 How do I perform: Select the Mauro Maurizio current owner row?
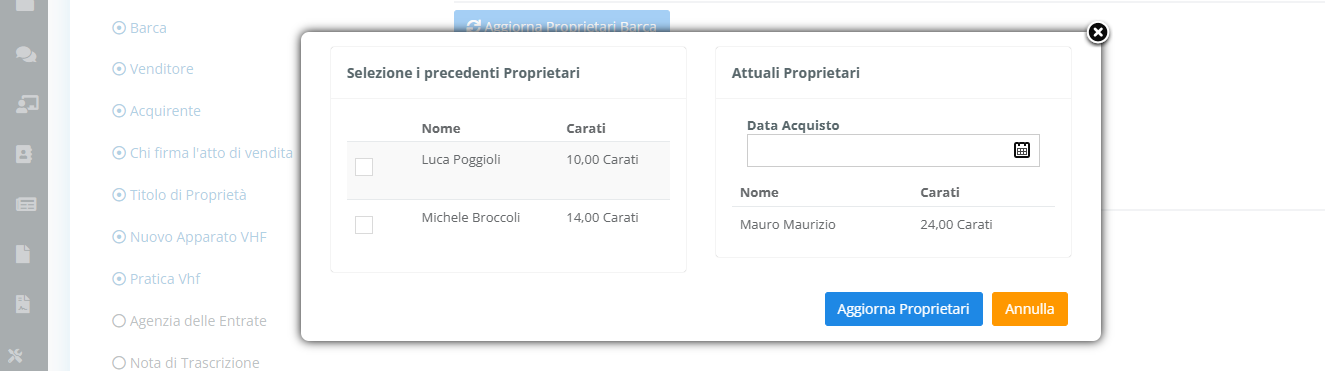[x=893, y=225]
